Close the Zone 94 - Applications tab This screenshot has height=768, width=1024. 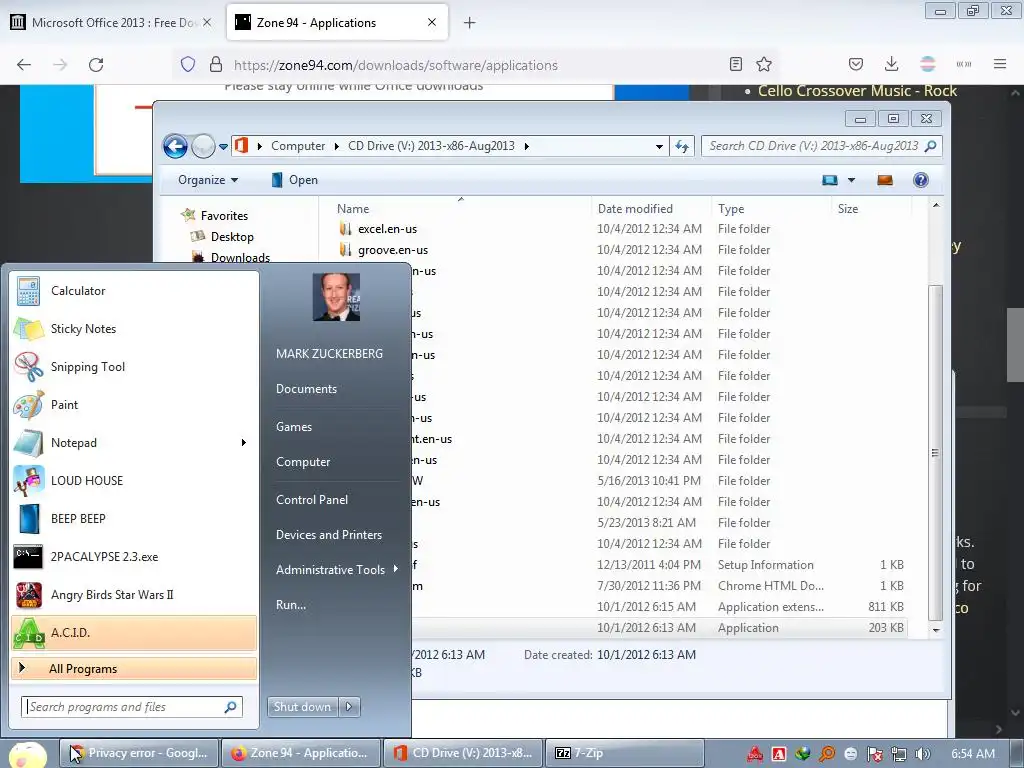pyautogui.click(x=432, y=22)
